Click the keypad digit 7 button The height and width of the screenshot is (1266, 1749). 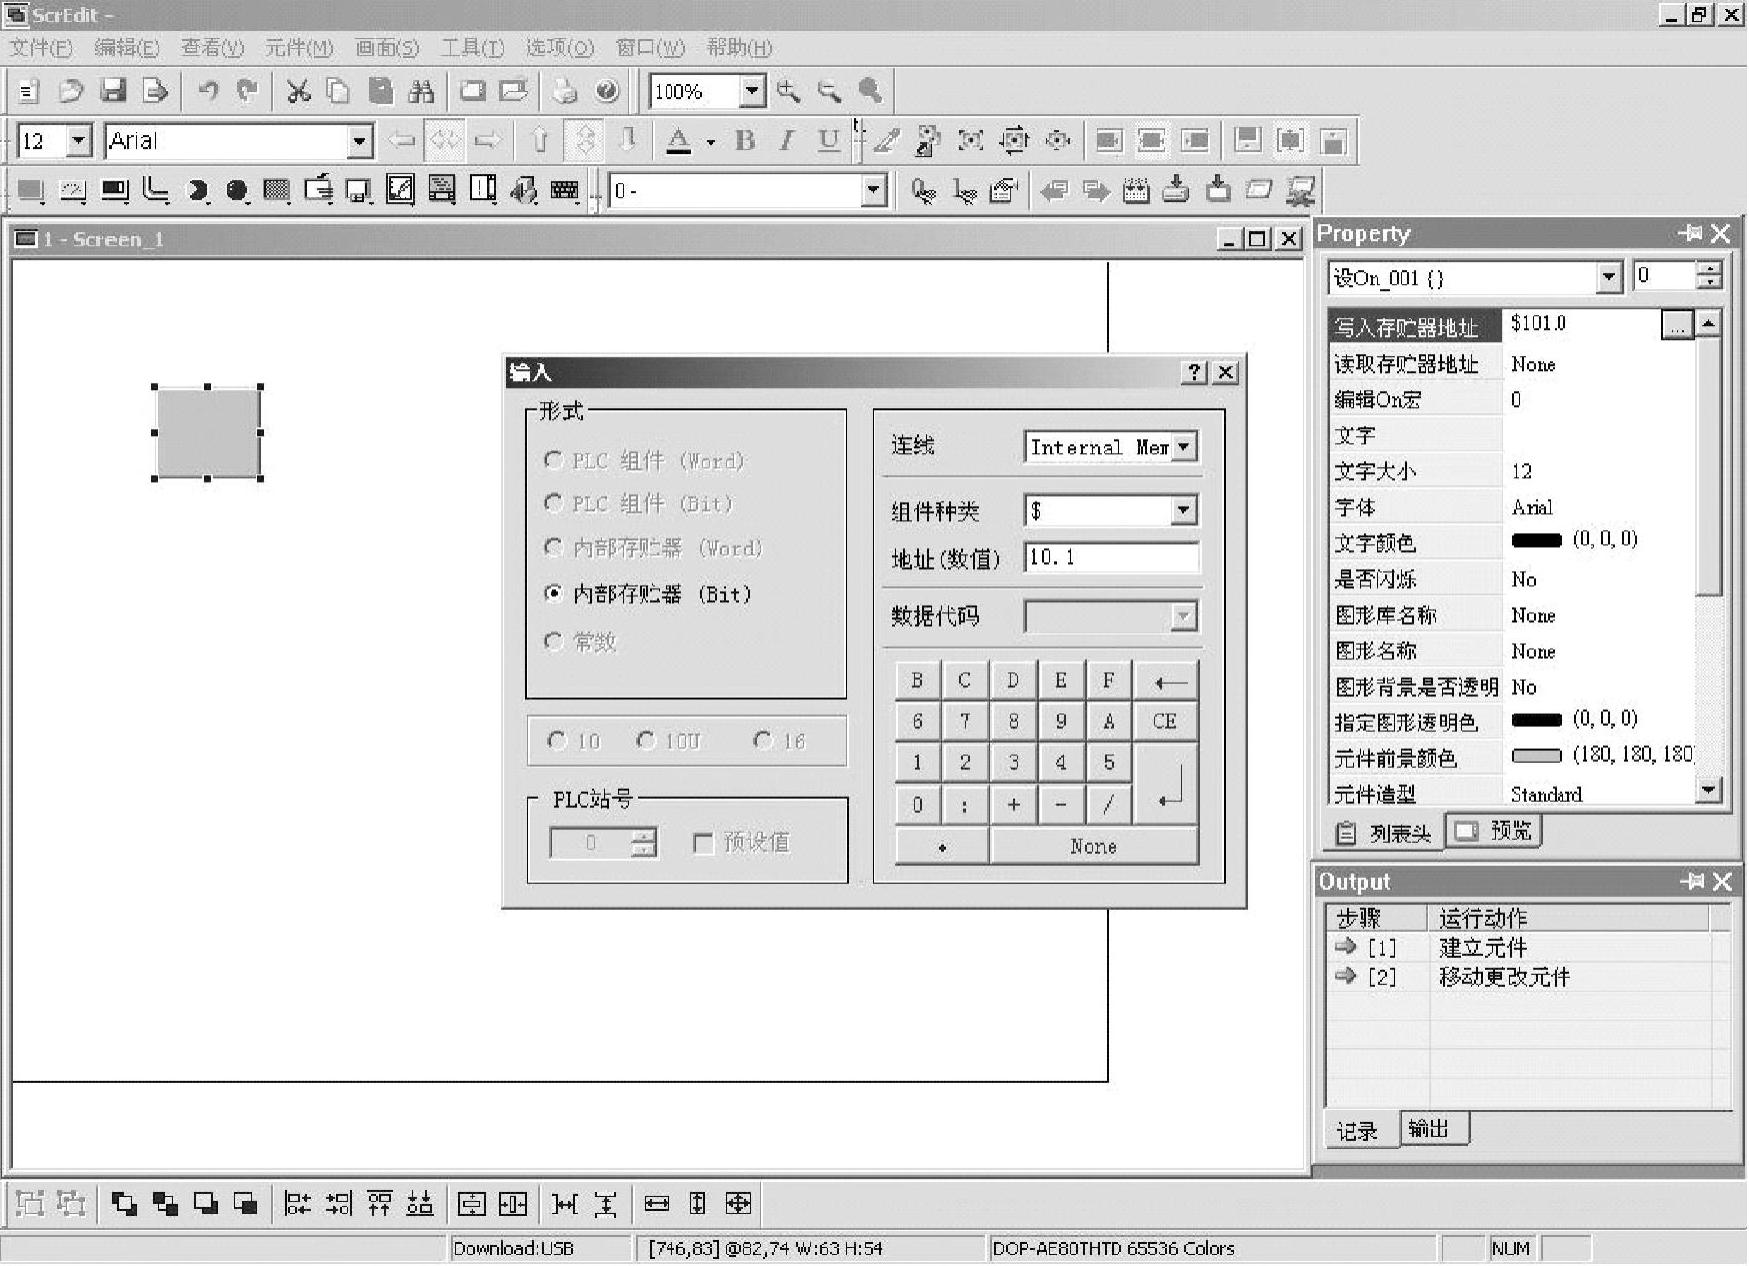click(x=965, y=722)
